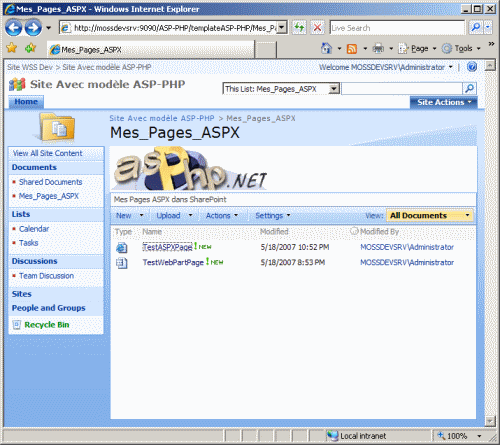Open the Page menu in the command bar
Viewport: 500px width, 445px height.
click(x=418, y=49)
